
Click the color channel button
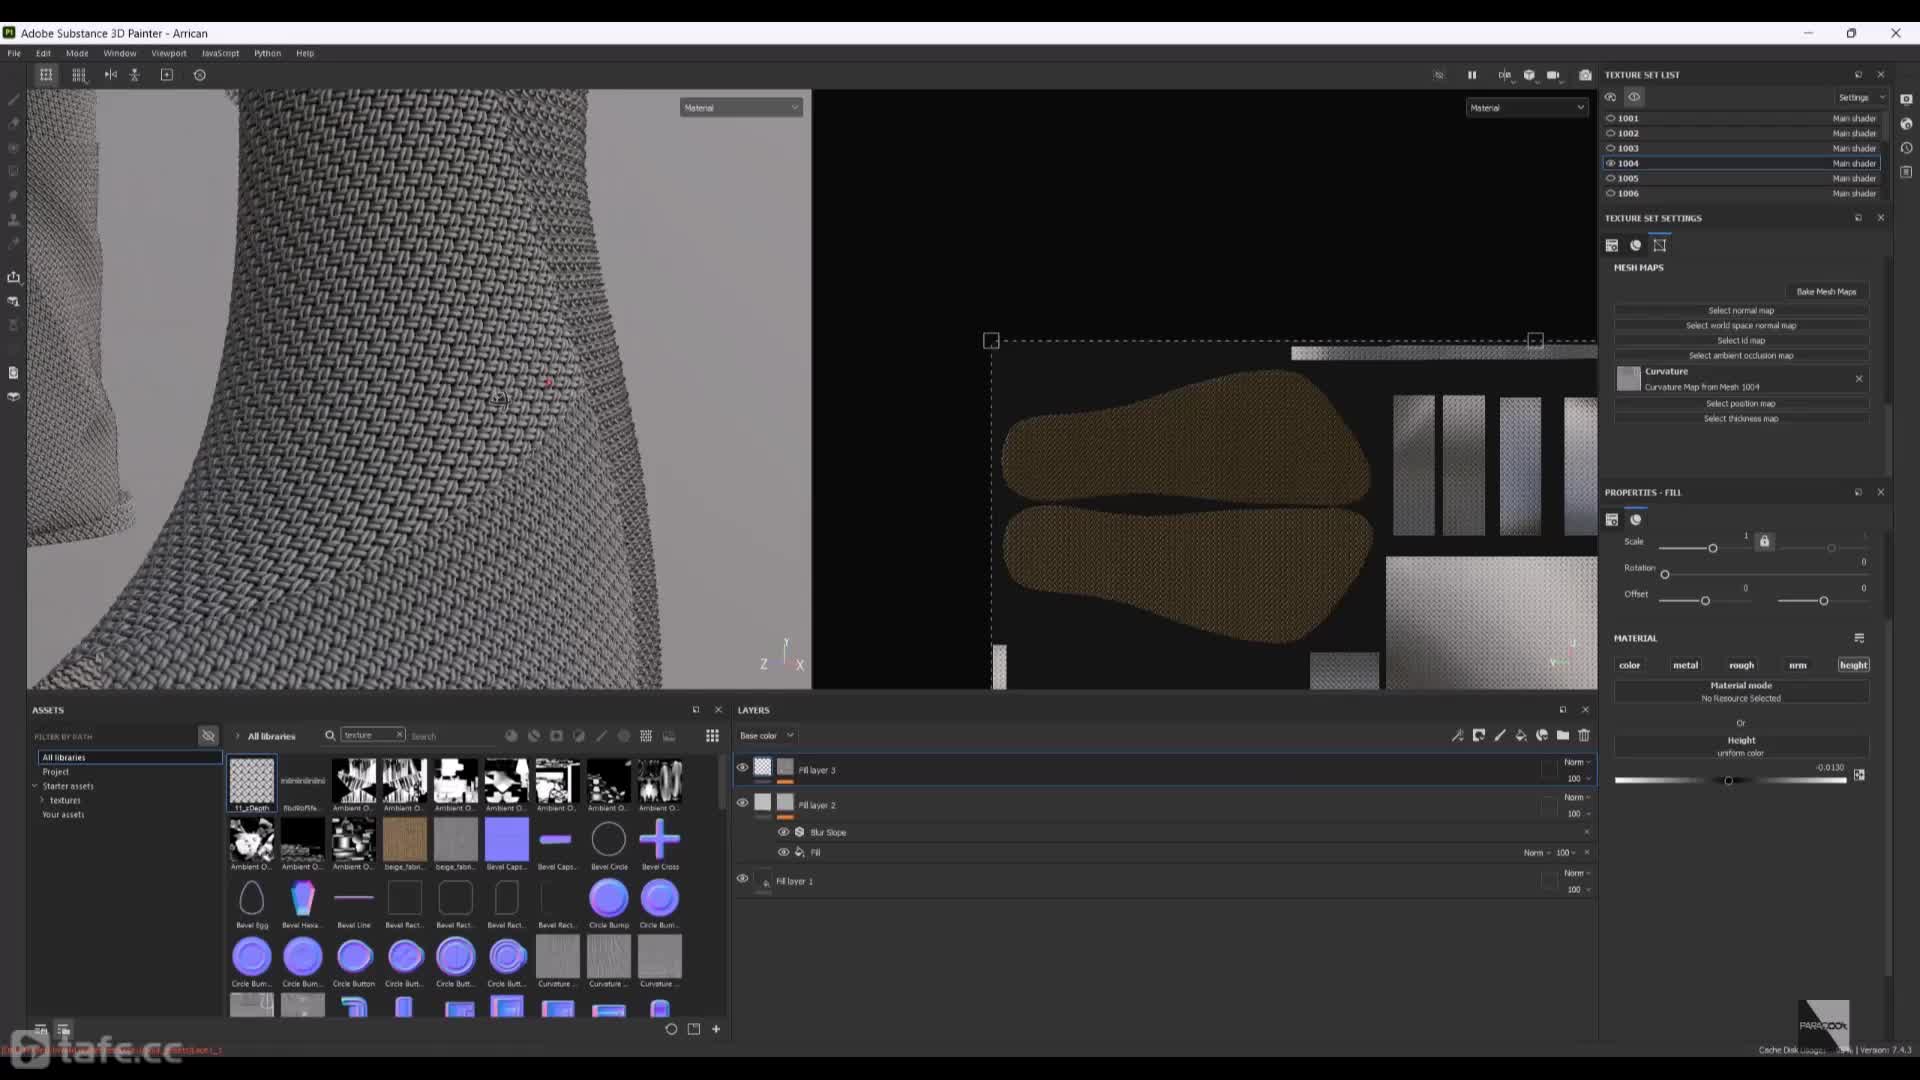point(1630,665)
